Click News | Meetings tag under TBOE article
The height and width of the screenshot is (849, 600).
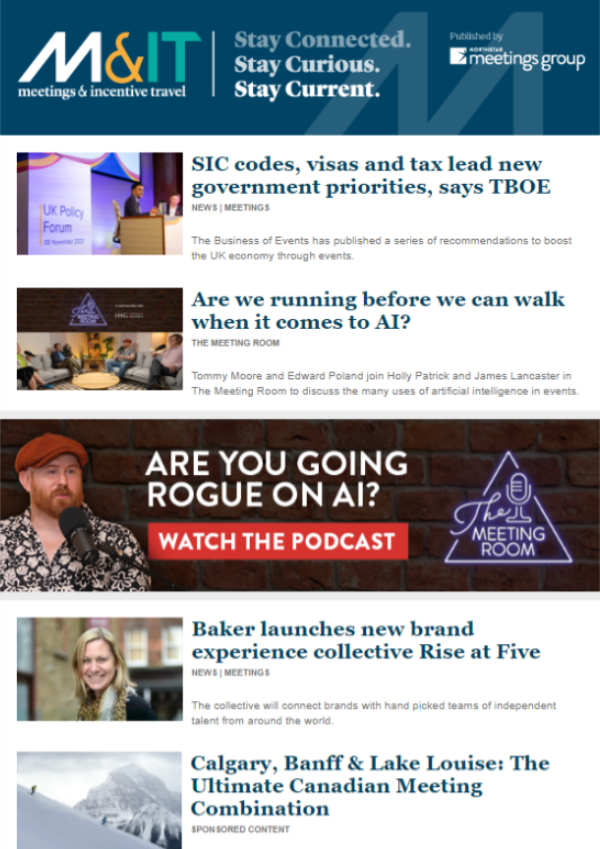click(x=230, y=207)
